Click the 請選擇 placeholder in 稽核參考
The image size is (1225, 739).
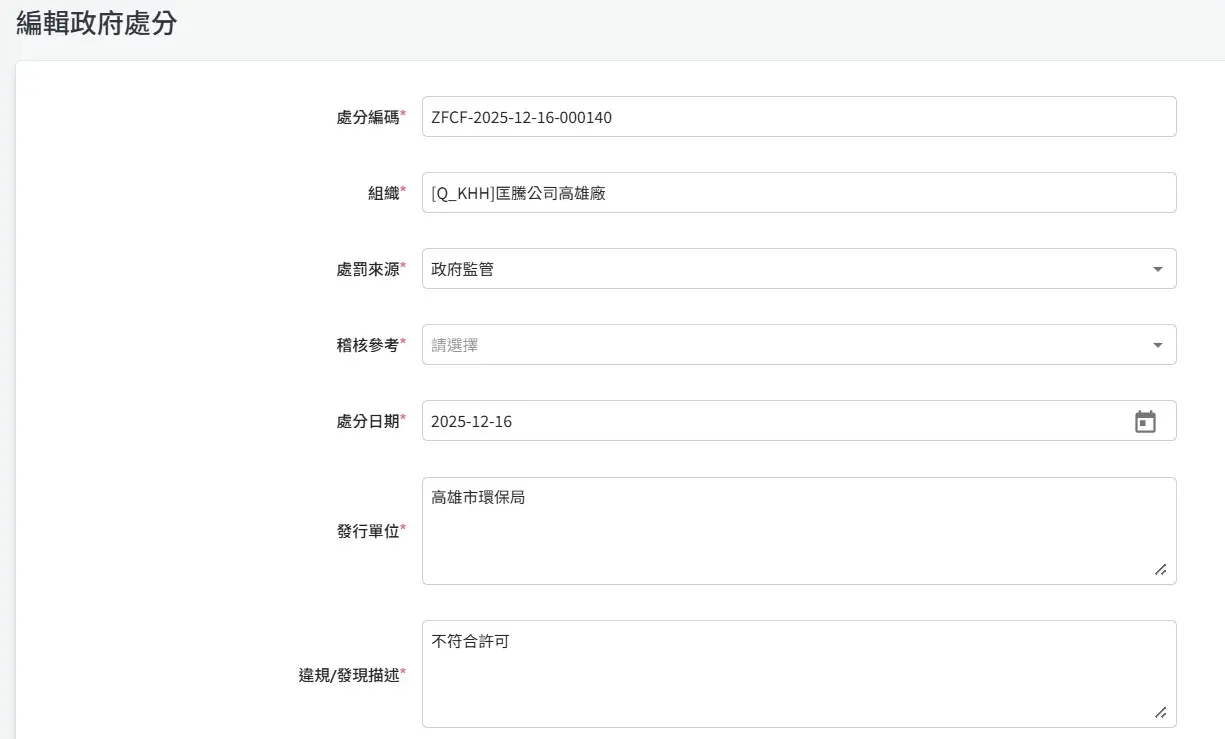point(454,345)
